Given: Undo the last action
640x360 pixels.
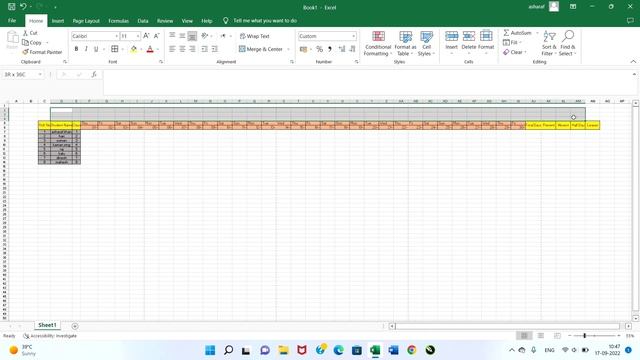Looking at the screenshot, I should (23, 7).
